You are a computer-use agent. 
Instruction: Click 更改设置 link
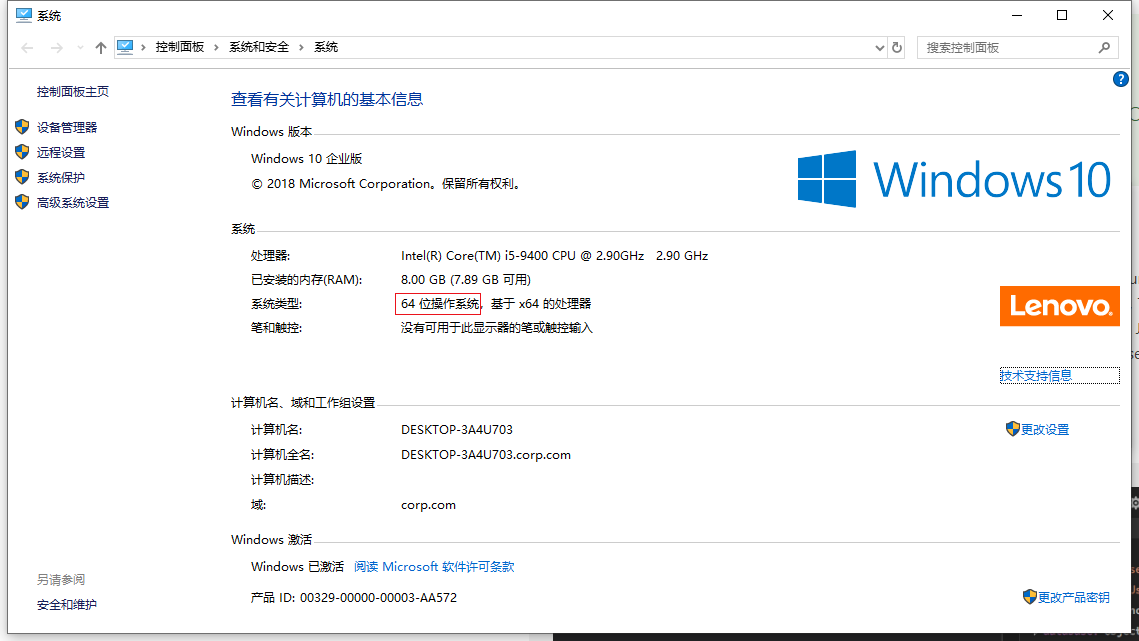[x=1045, y=430]
